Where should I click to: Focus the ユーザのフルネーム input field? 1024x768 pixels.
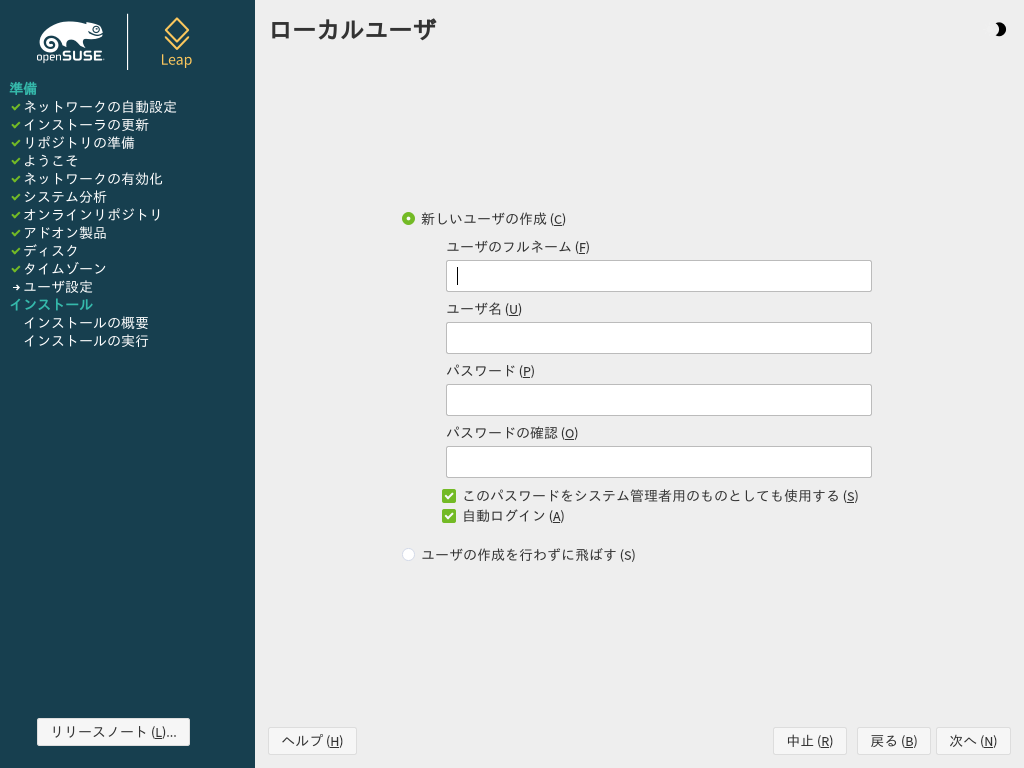pos(658,276)
